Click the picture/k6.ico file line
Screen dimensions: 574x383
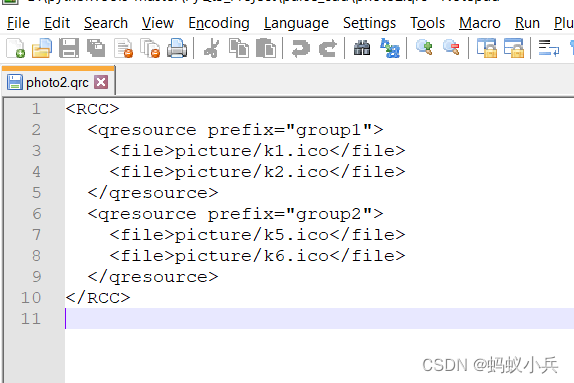[x=257, y=256]
